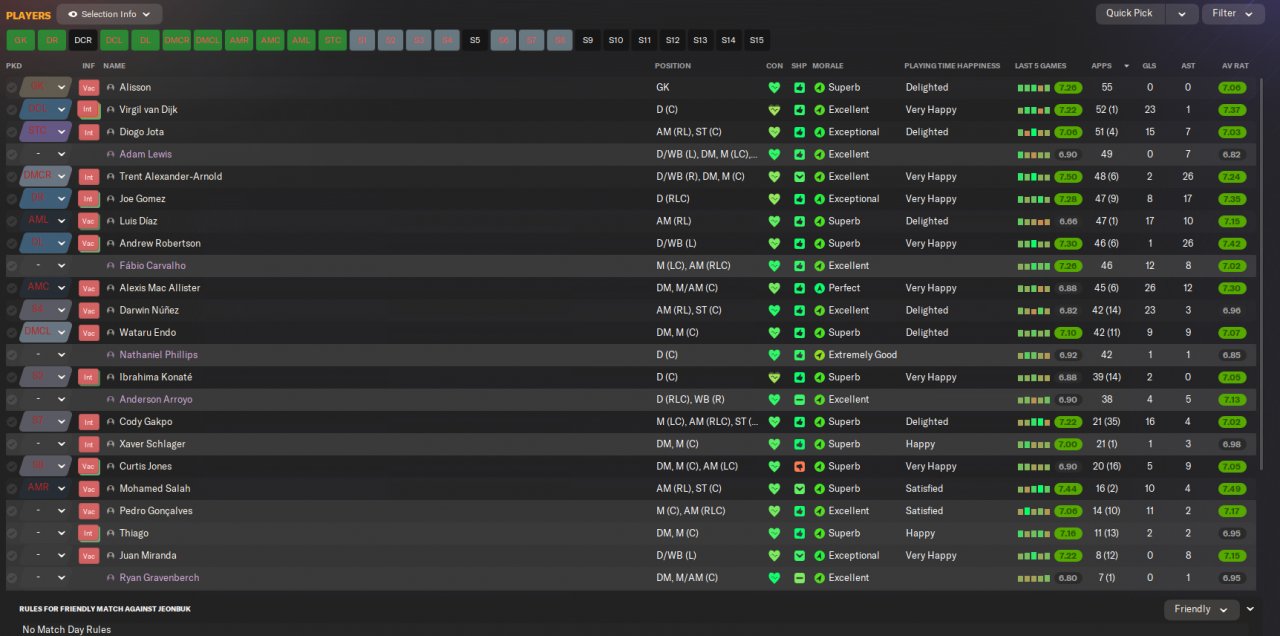Click Trent Alexander-Arnold's match sharpness icon
Viewport: 1280px width, 636px height.
[x=799, y=177]
